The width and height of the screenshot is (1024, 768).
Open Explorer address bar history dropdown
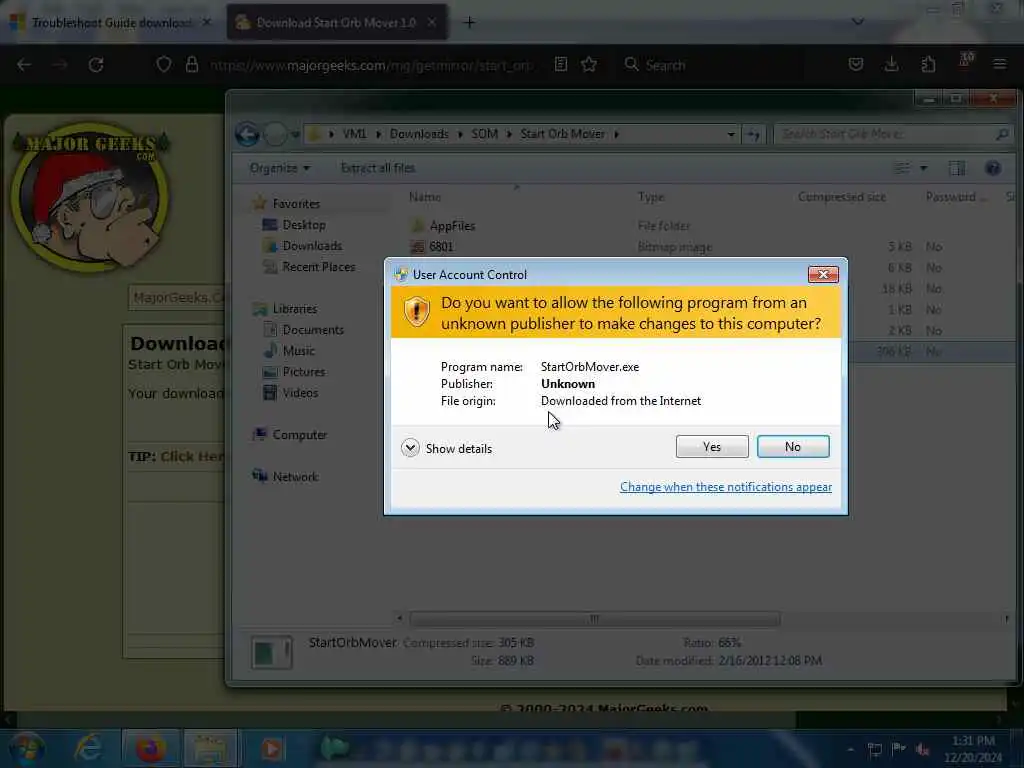(x=731, y=135)
